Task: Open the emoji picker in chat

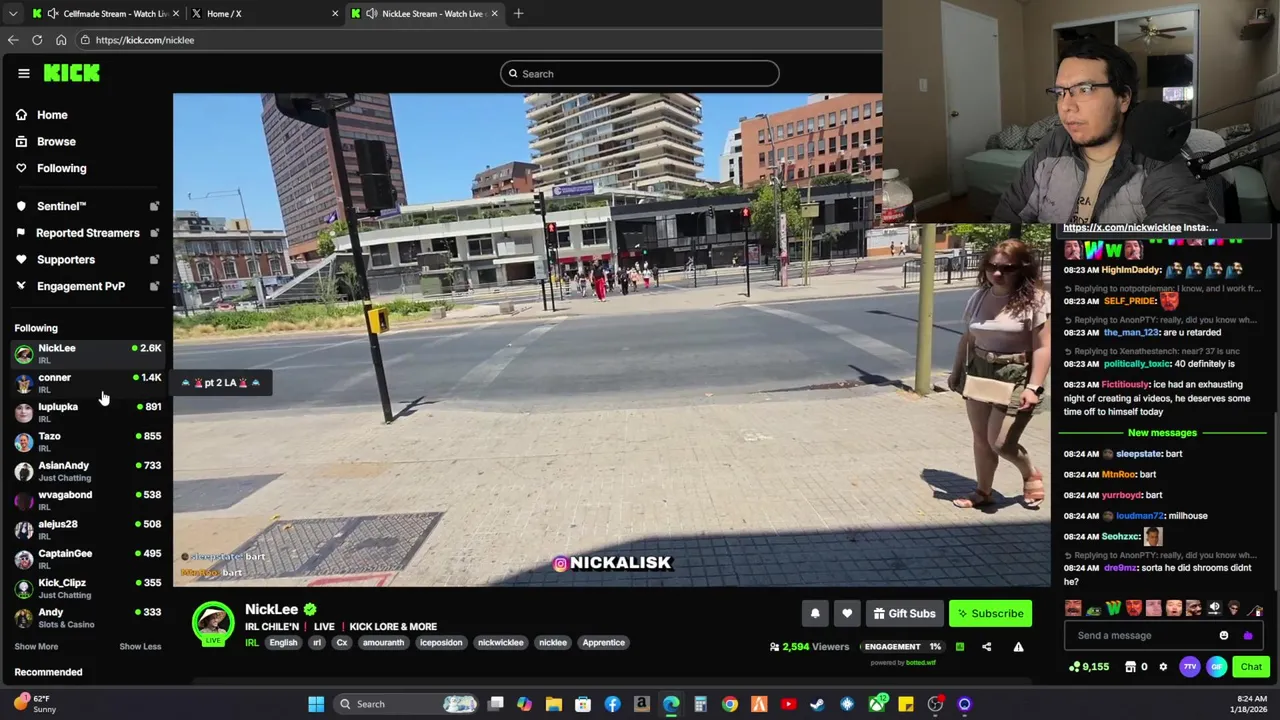Action: (1224, 636)
